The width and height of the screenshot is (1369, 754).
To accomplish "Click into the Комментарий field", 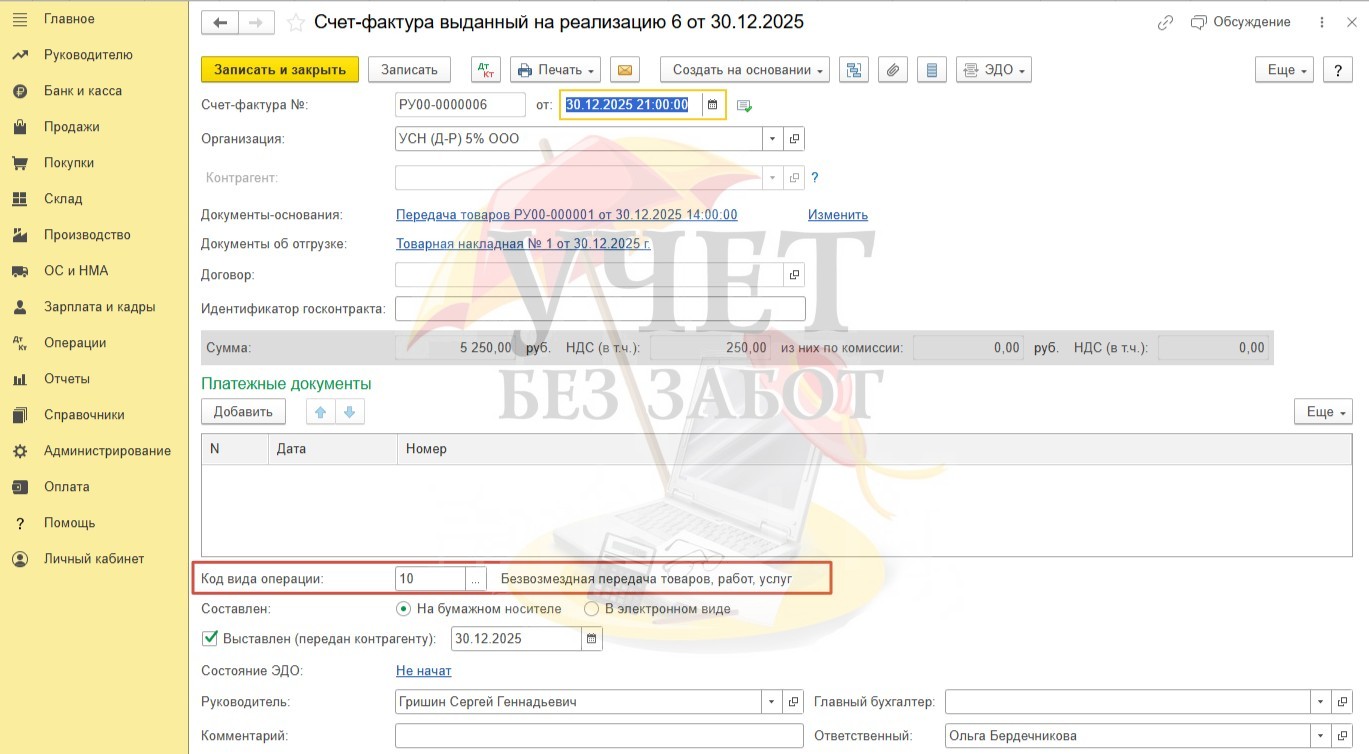I will [599, 736].
